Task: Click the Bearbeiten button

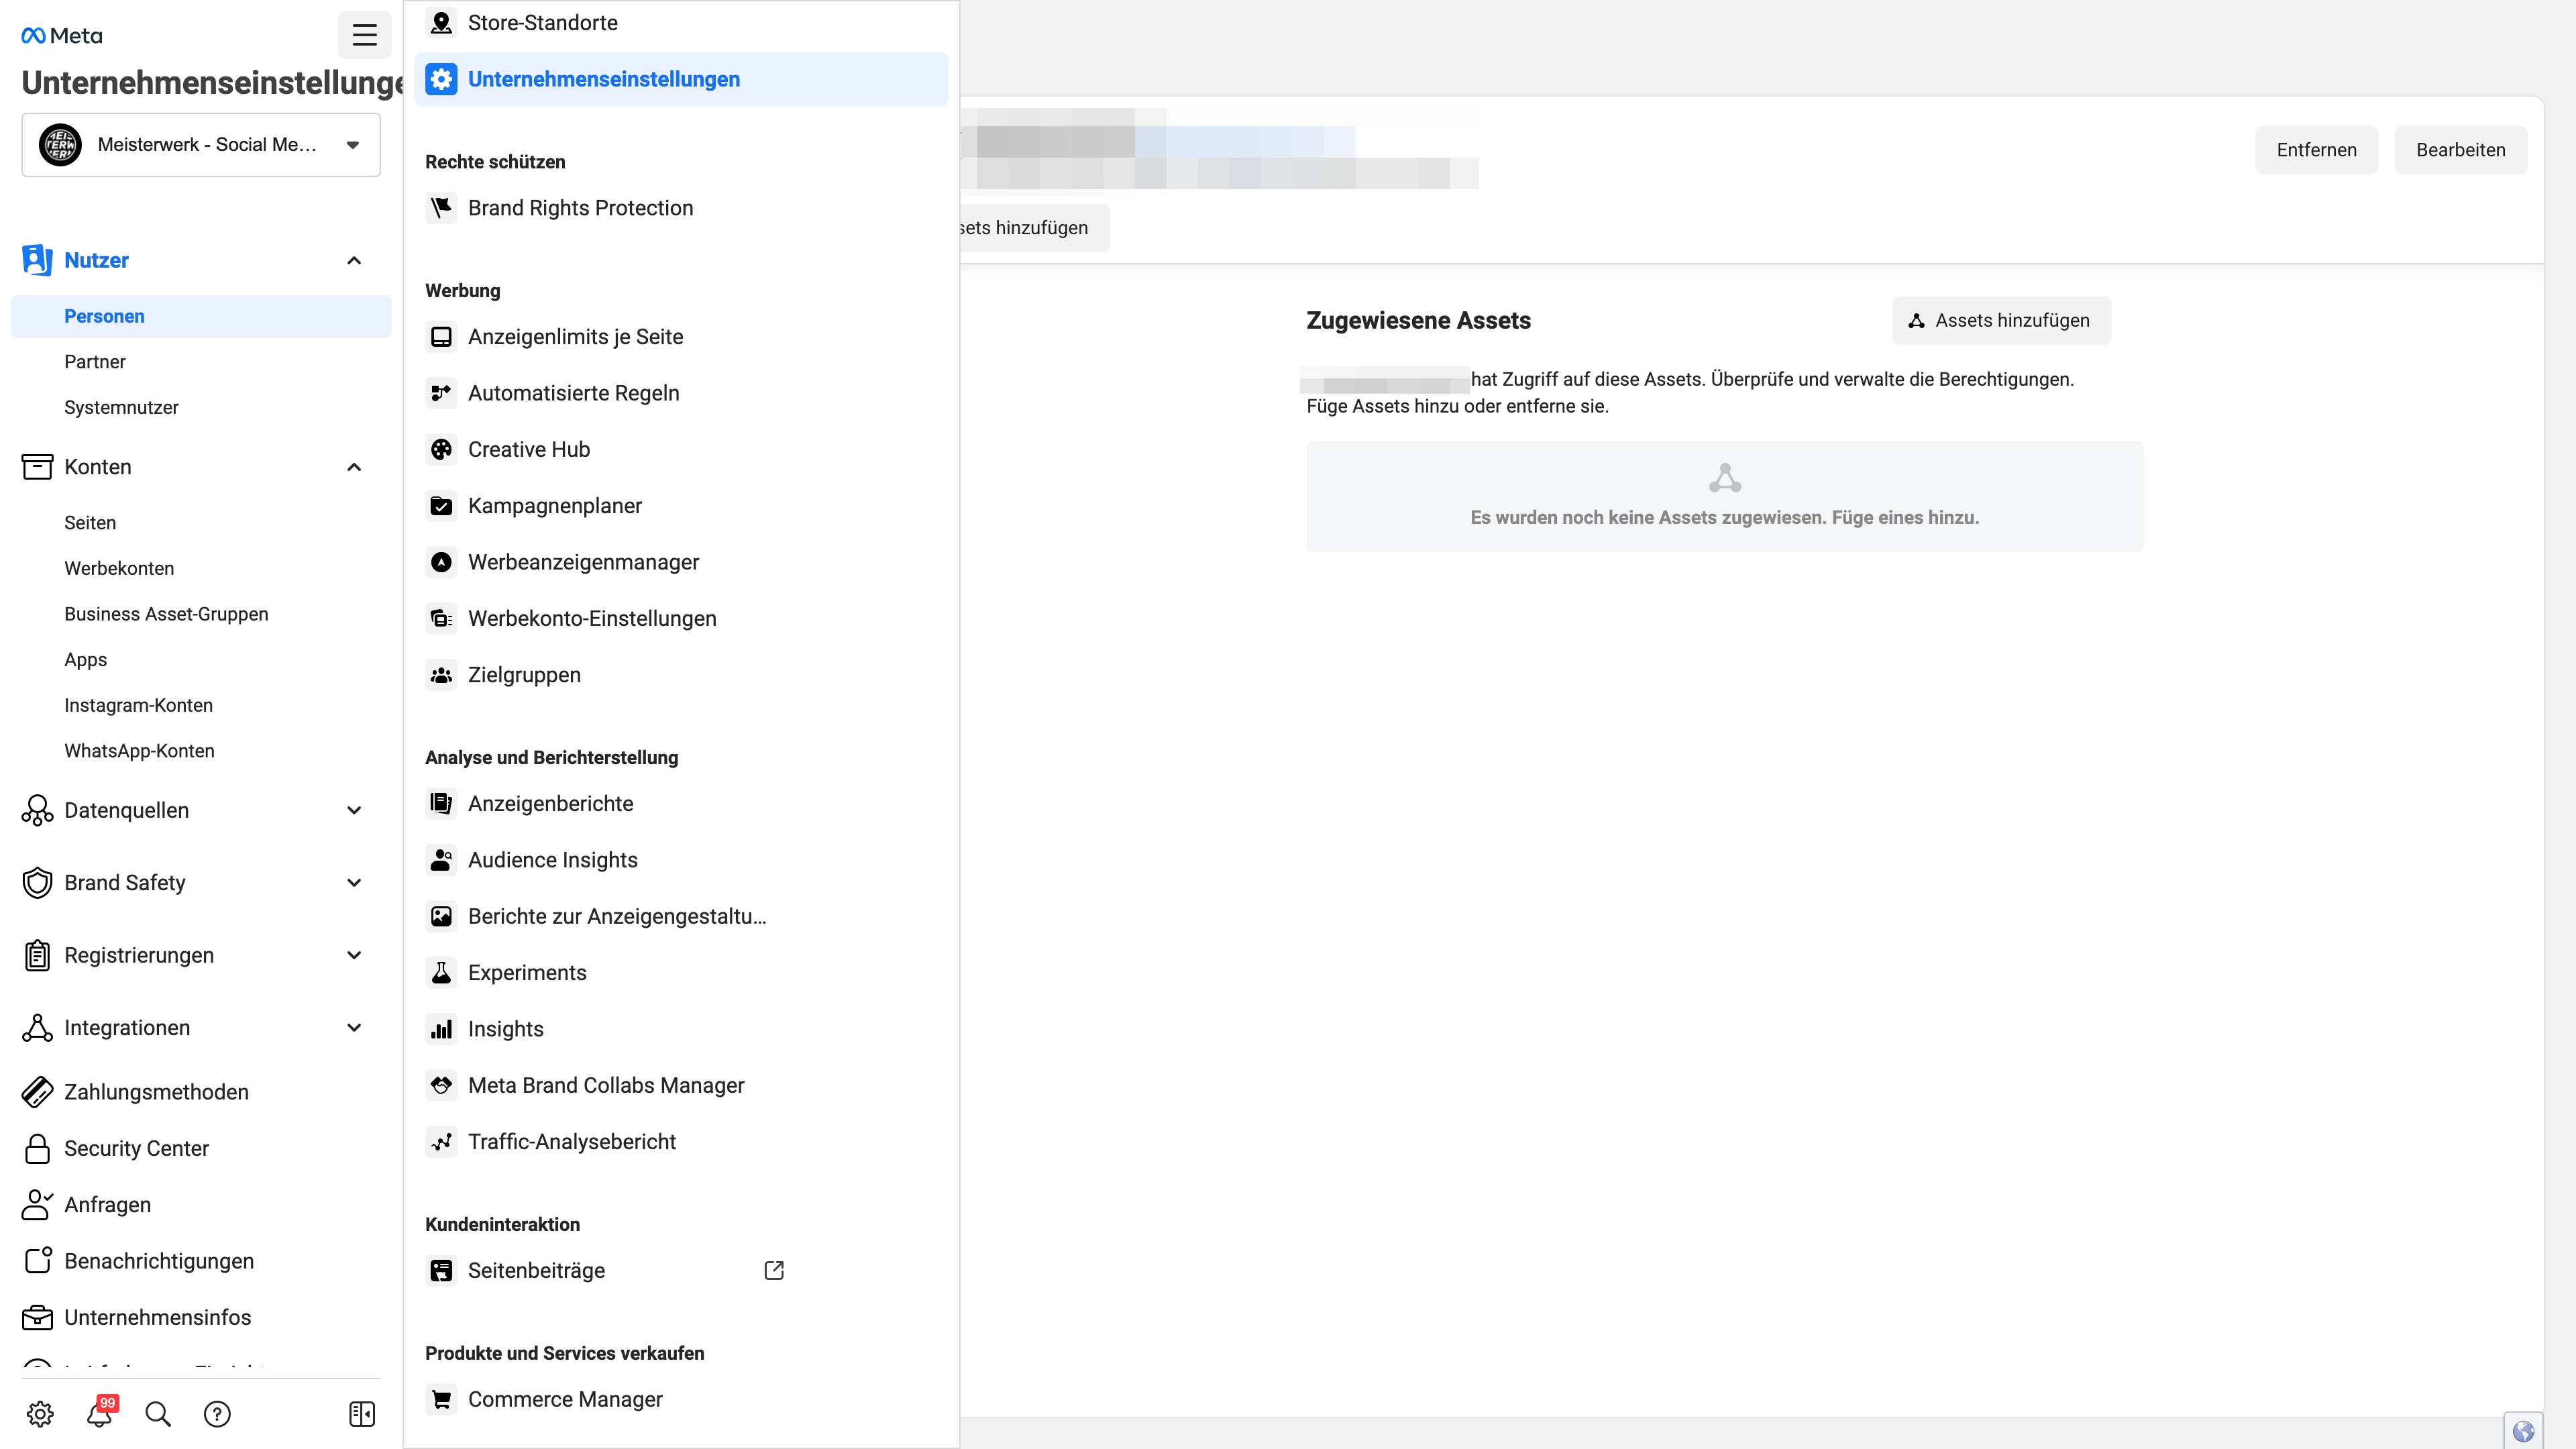Action: (2461, 149)
